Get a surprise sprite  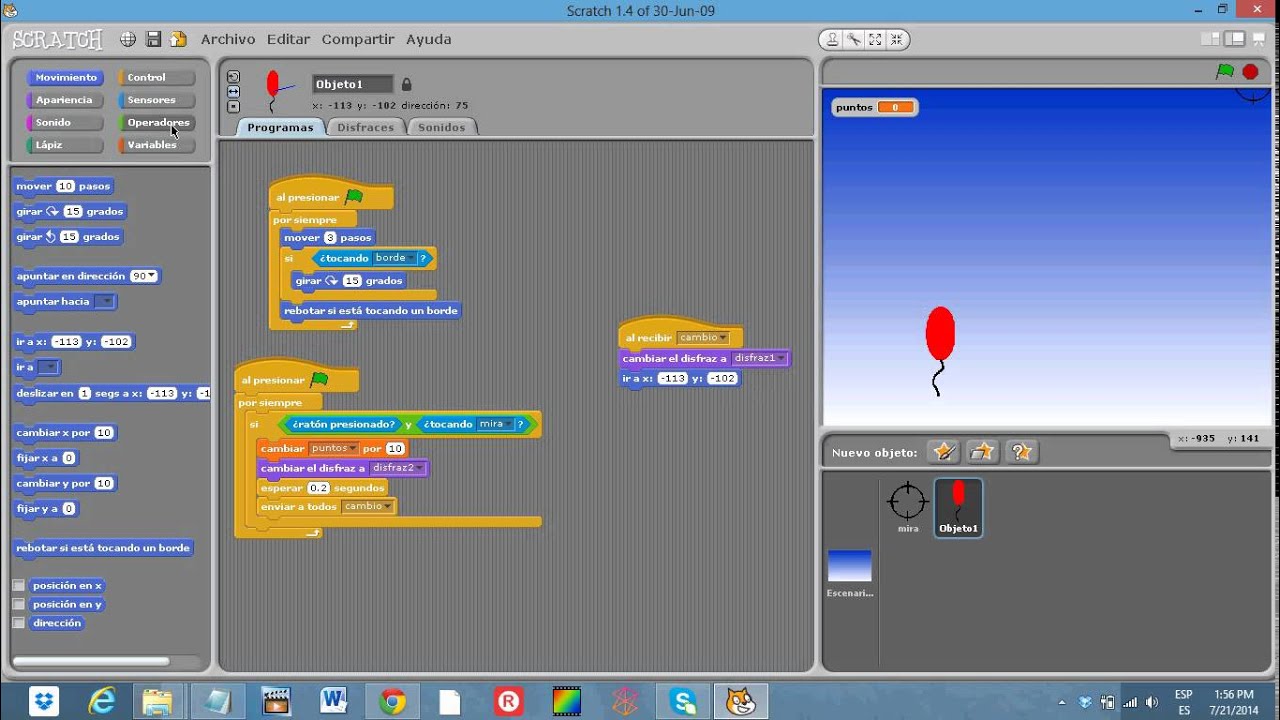(1021, 452)
